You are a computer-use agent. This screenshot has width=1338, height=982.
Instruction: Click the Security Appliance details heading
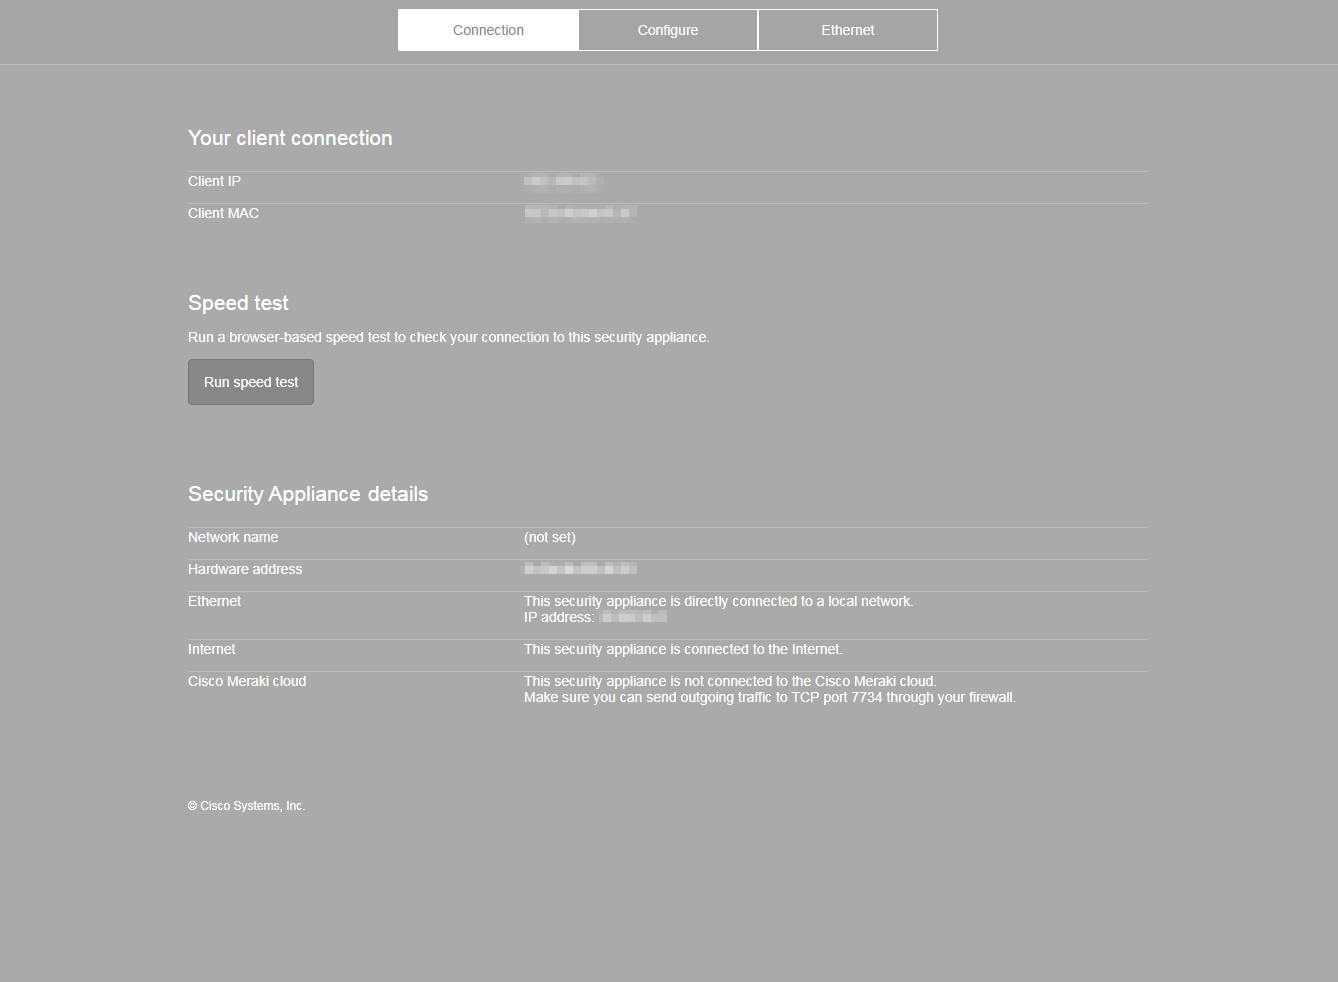tap(308, 493)
